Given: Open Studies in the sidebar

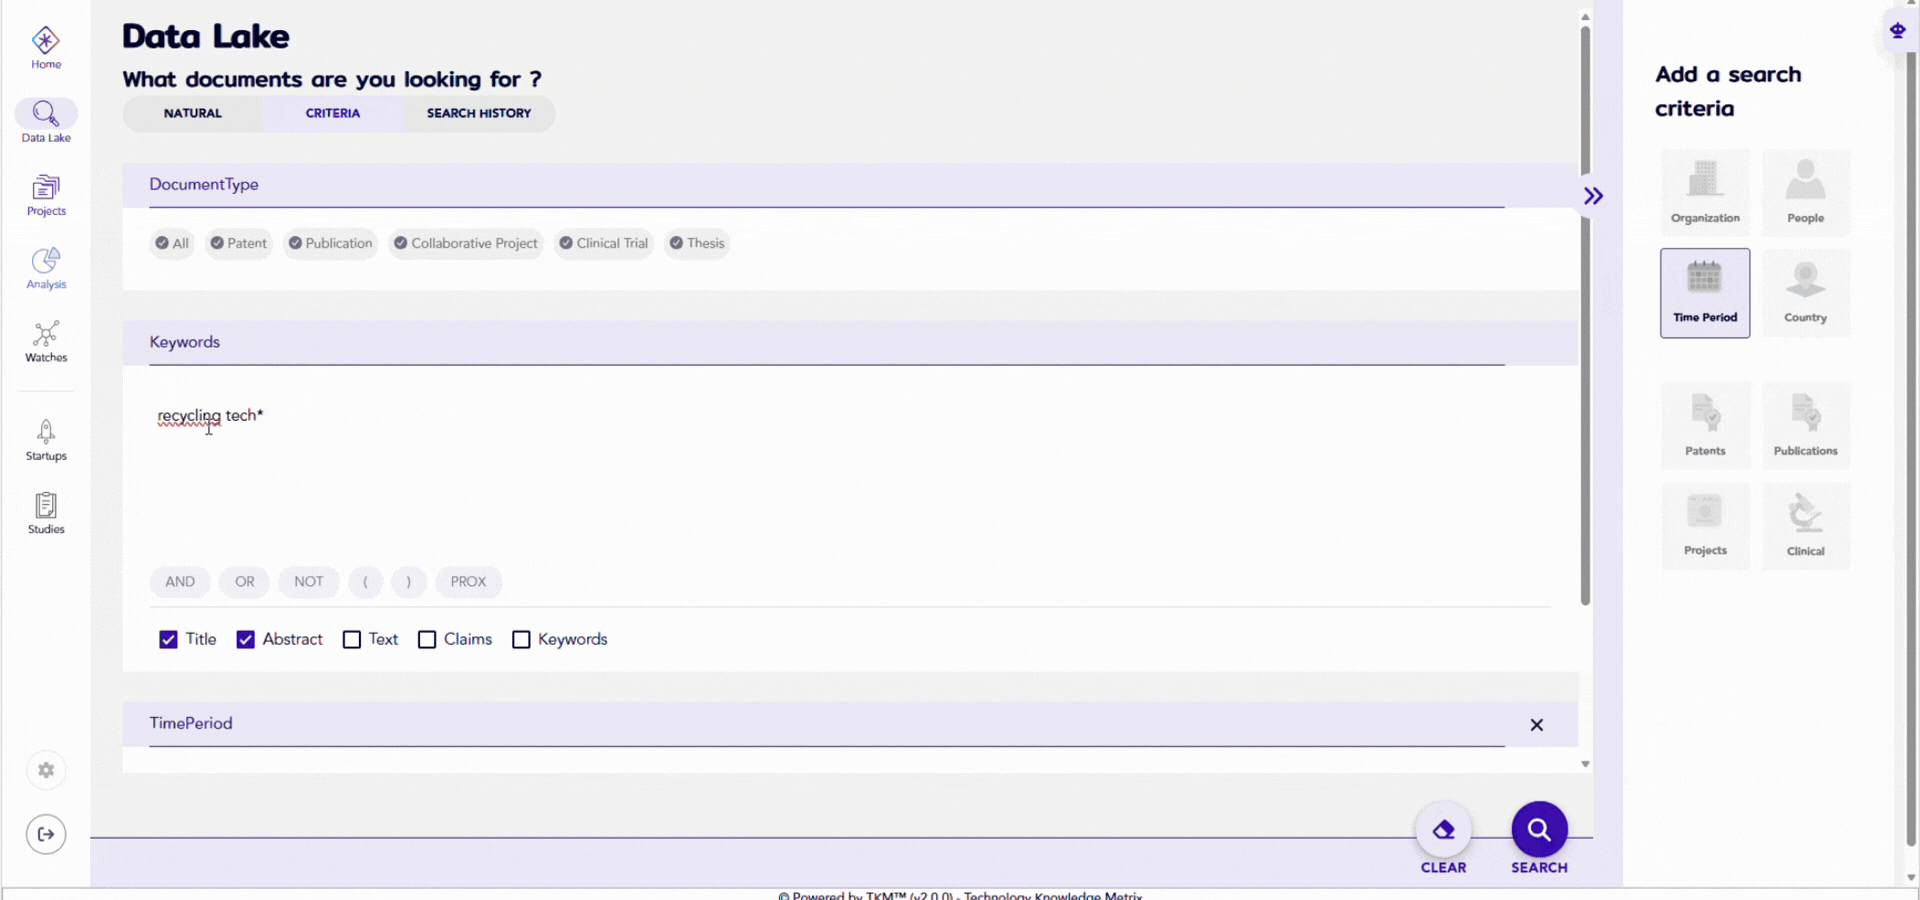Looking at the screenshot, I should pyautogui.click(x=46, y=513).
